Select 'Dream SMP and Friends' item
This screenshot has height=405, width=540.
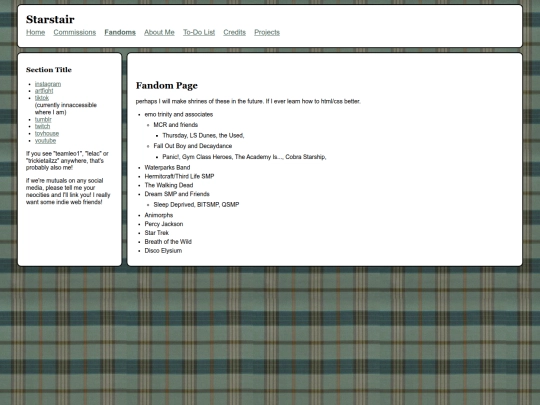tap(177, 194)
